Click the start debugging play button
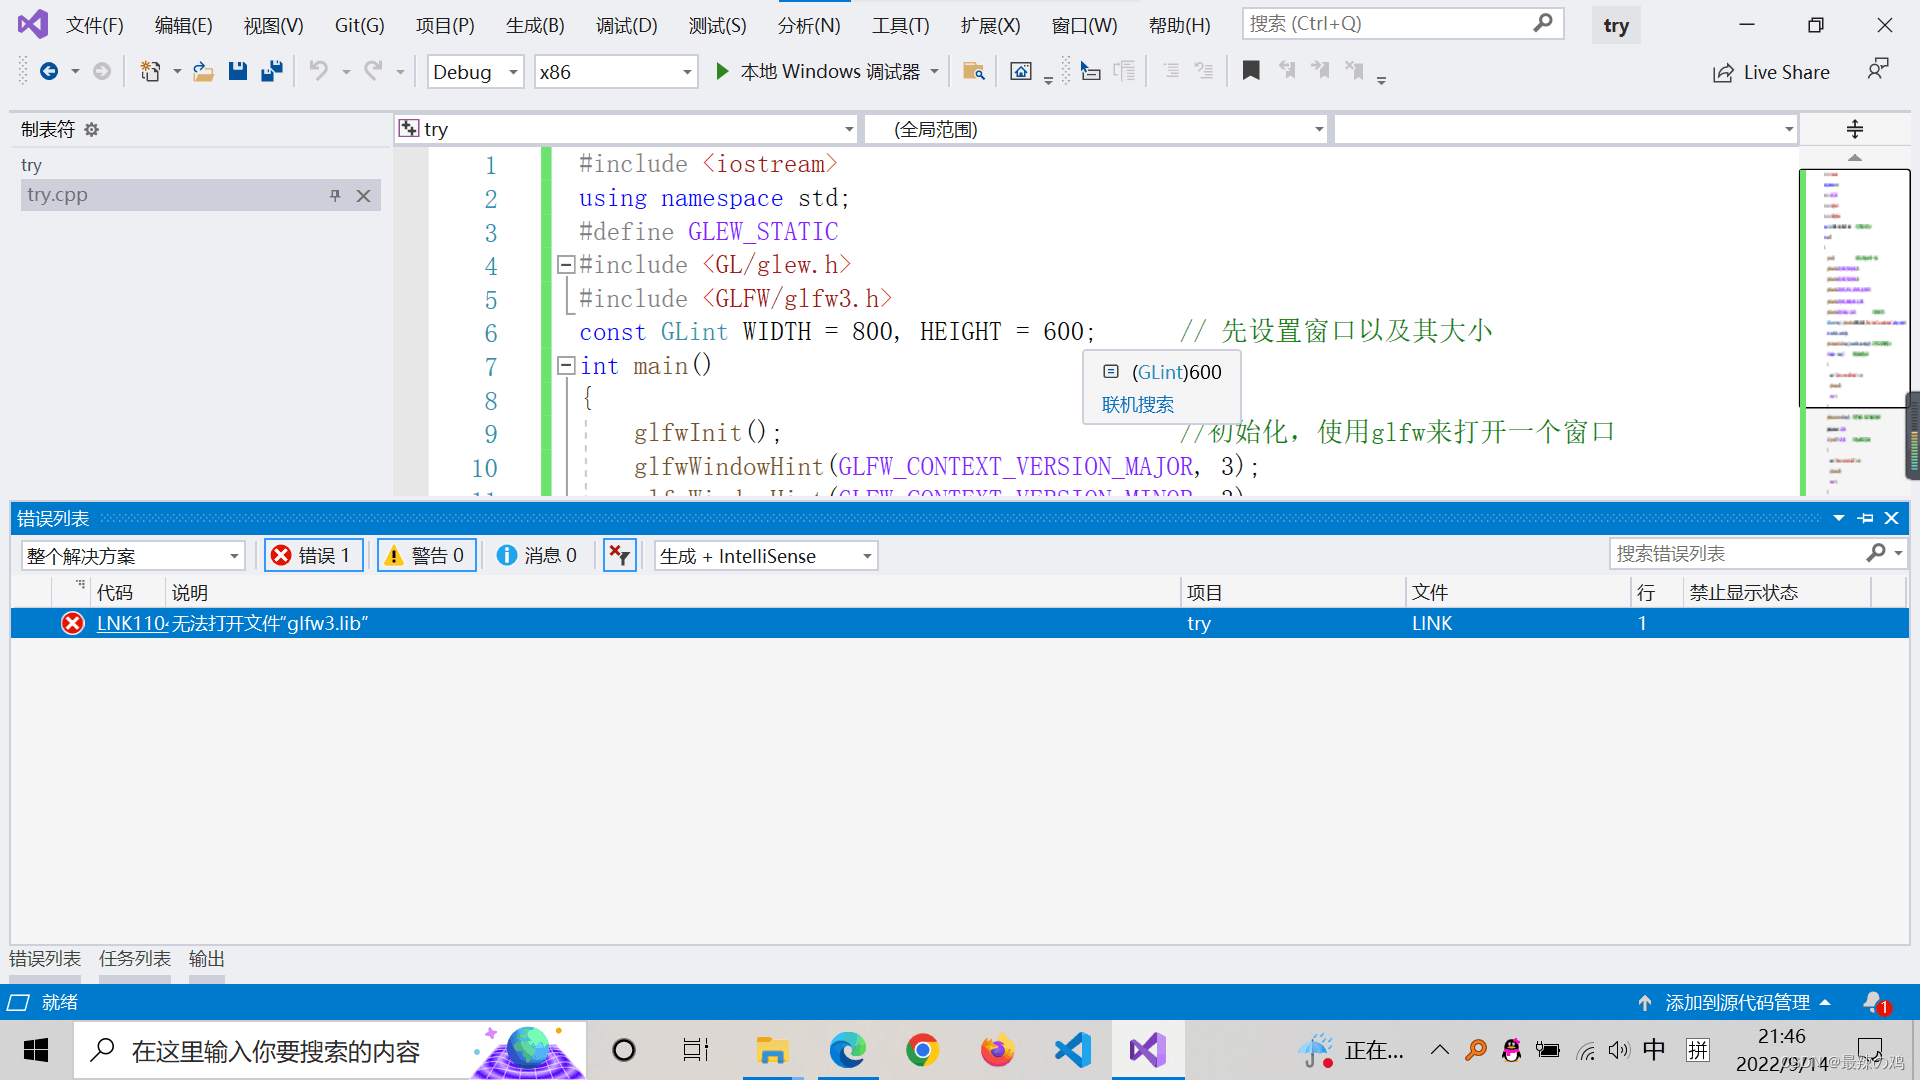The width and height of the screenshot is (1920, 1080). point(720,71)
